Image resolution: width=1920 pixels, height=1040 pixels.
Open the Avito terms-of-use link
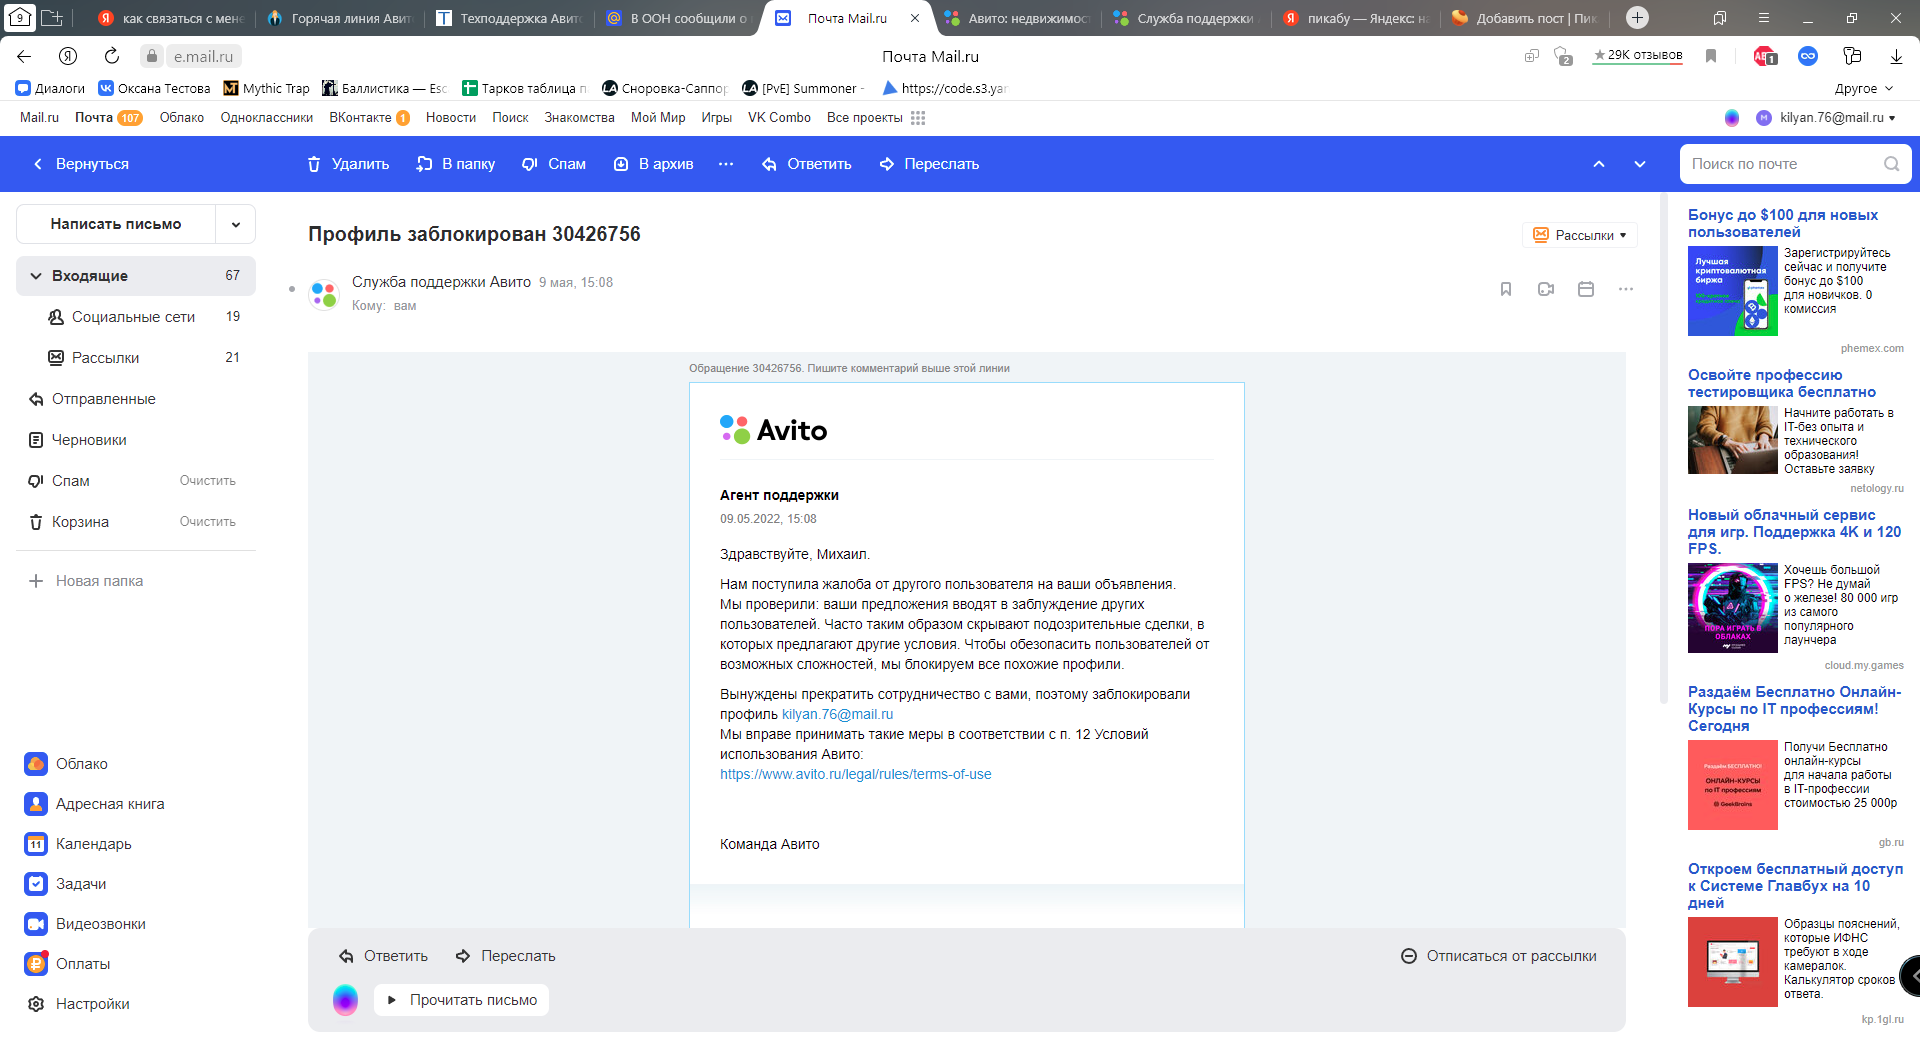coord(856,774)
